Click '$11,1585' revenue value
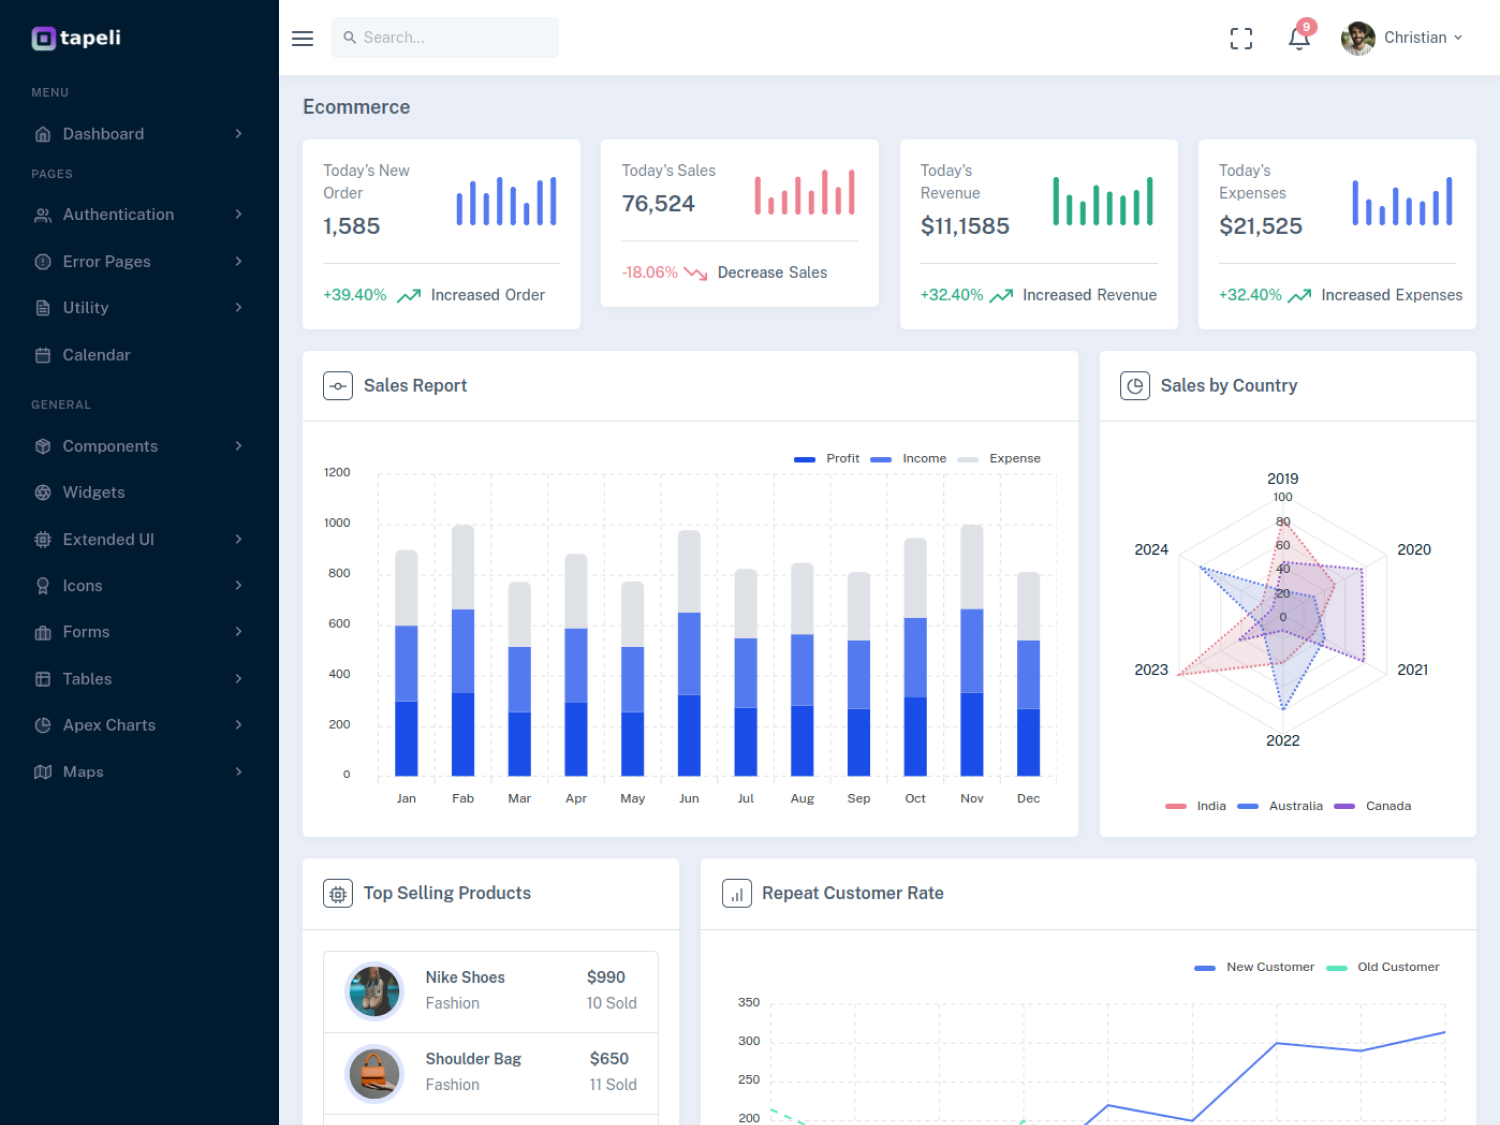 coord(965,226)
